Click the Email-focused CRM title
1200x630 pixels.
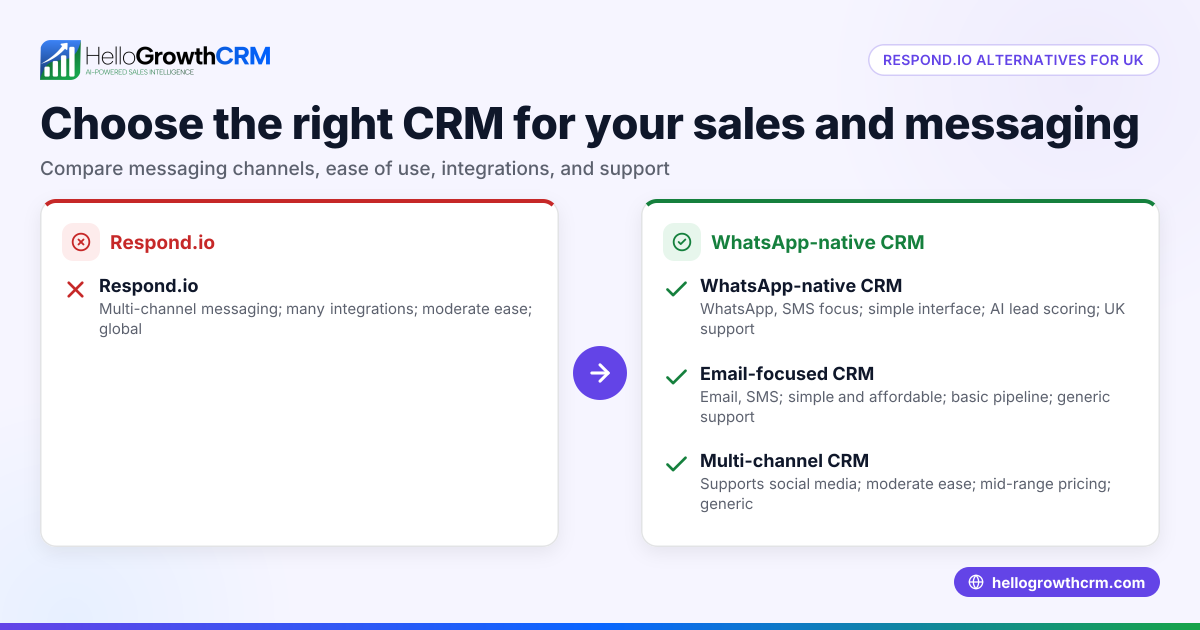pyautogui.click(x=787, y=373)
